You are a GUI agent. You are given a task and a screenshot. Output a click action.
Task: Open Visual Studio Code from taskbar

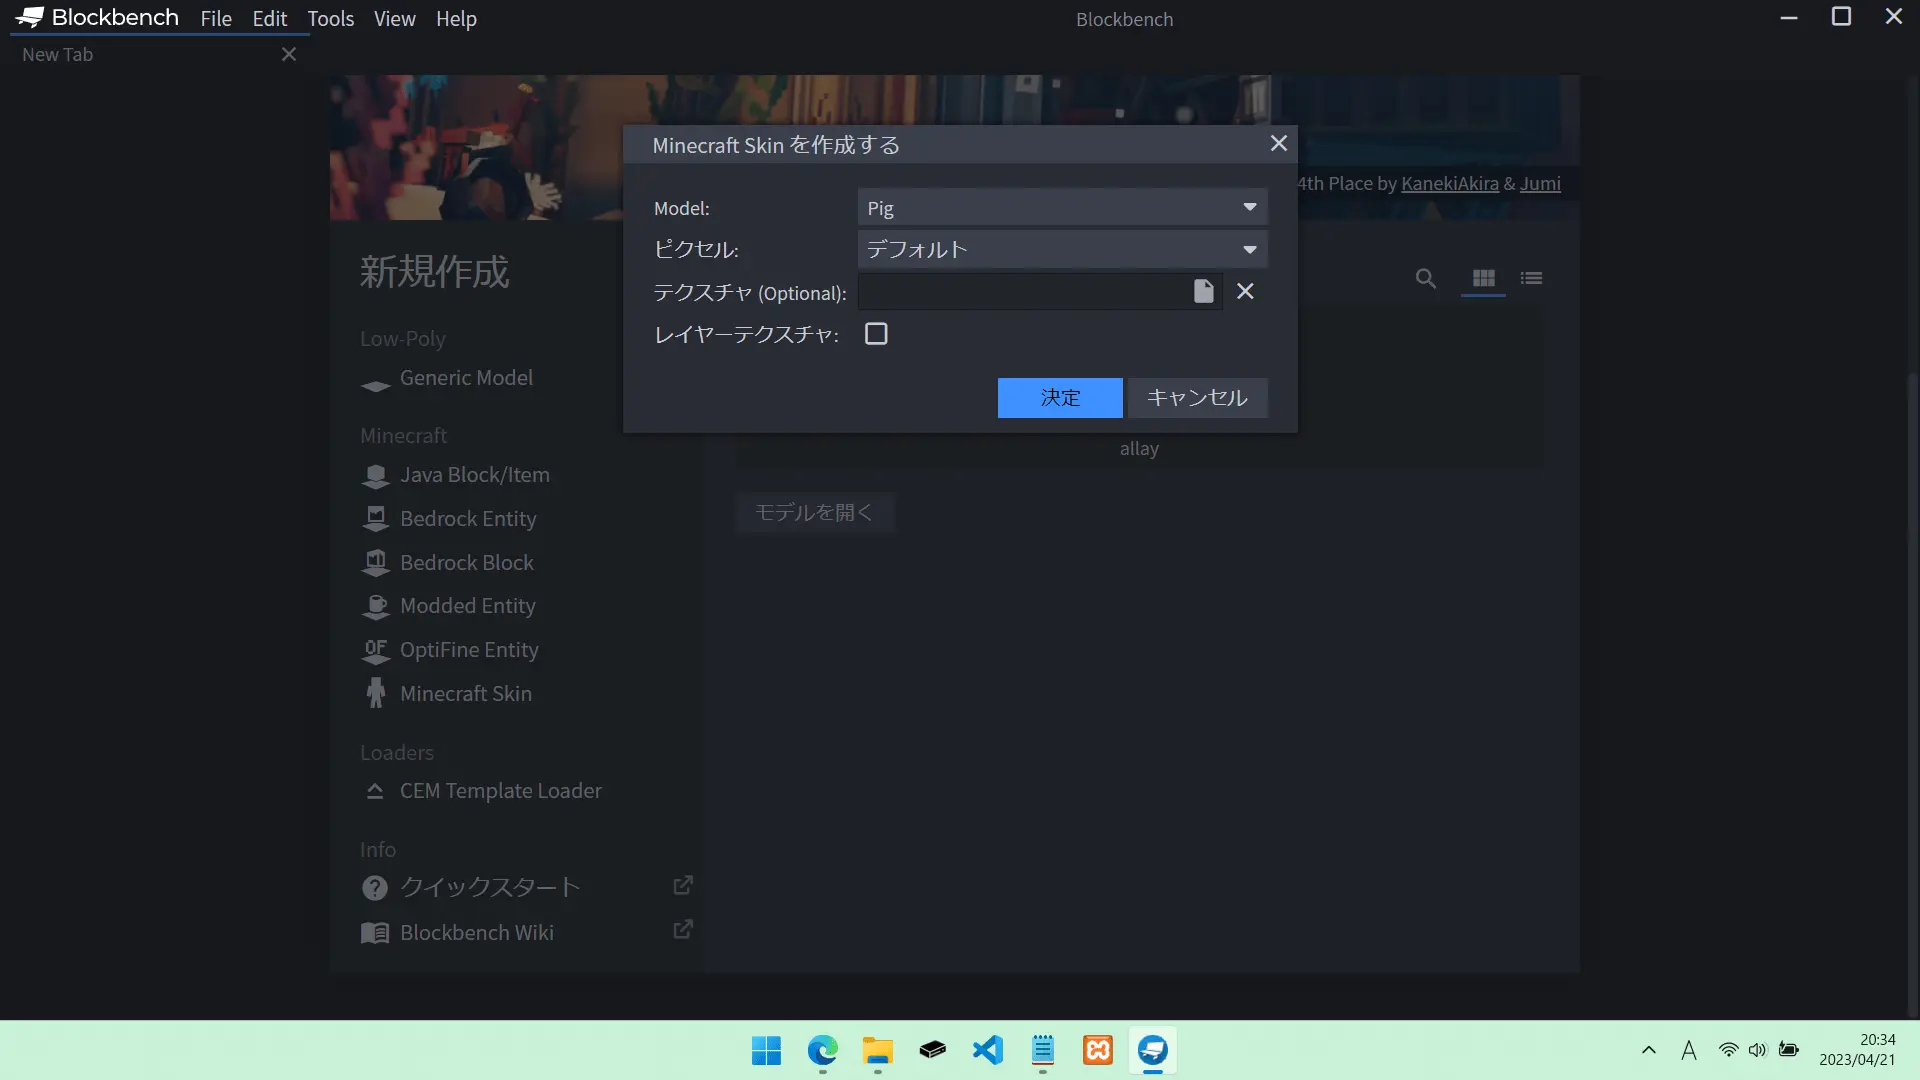[x=987, y=1050]
